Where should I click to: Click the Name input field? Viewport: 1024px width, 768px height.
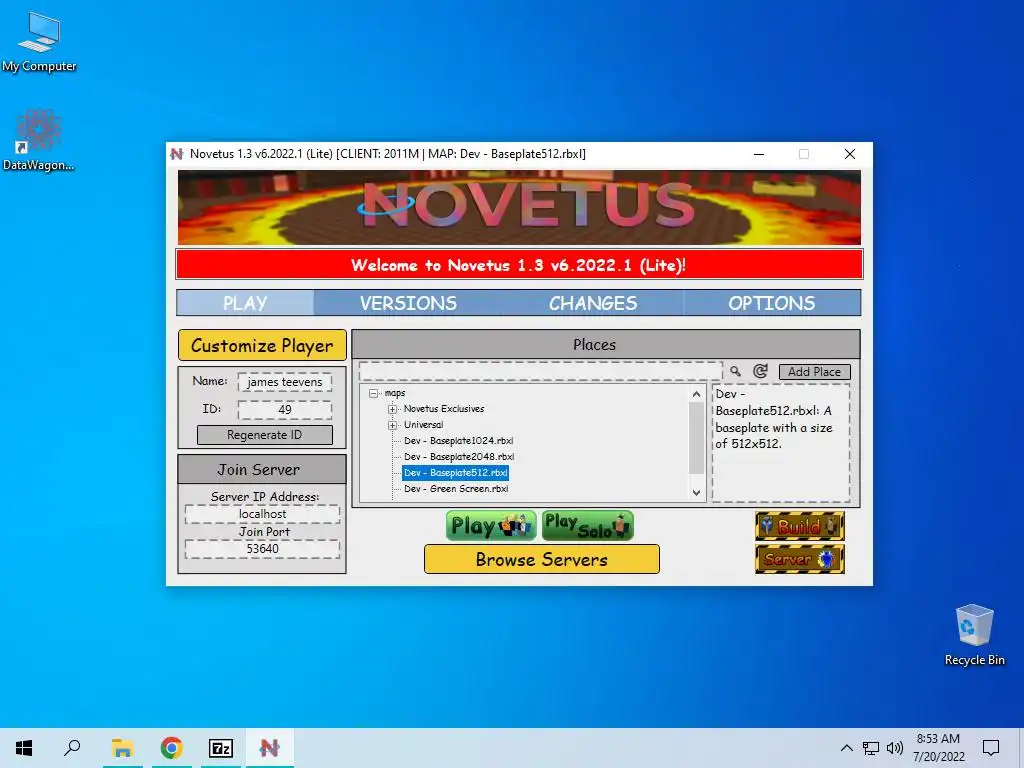pyautogui.click(x=285, y=382)
